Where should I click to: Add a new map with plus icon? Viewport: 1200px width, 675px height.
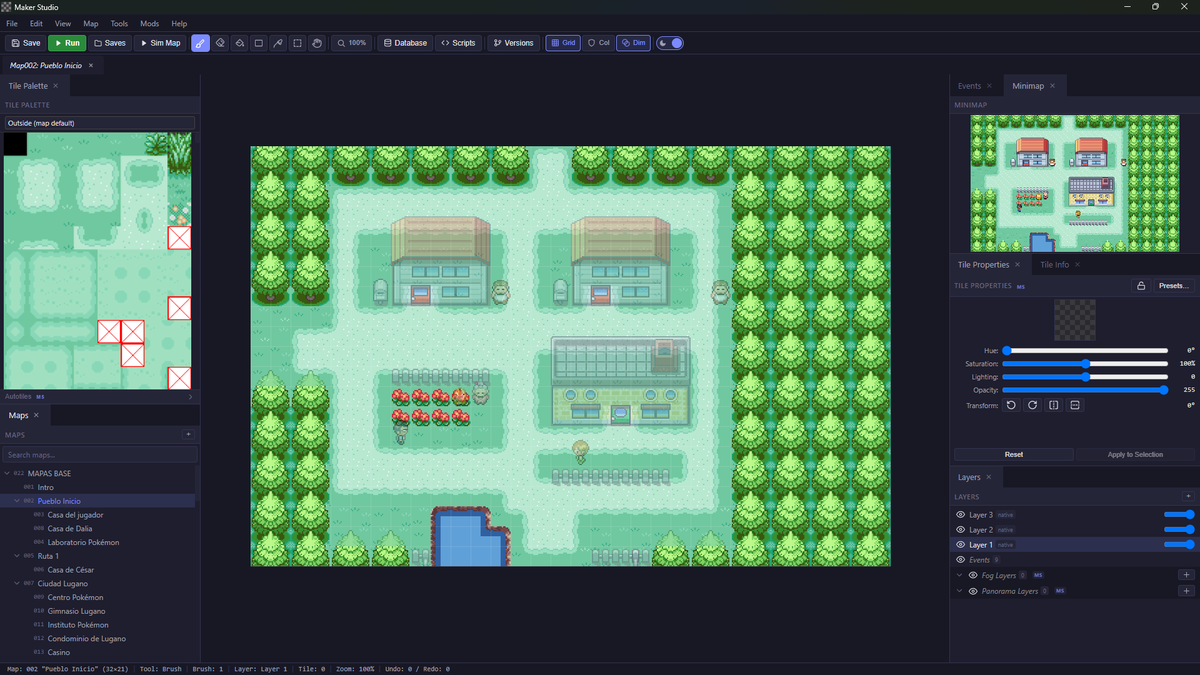[x=188, y=435]
